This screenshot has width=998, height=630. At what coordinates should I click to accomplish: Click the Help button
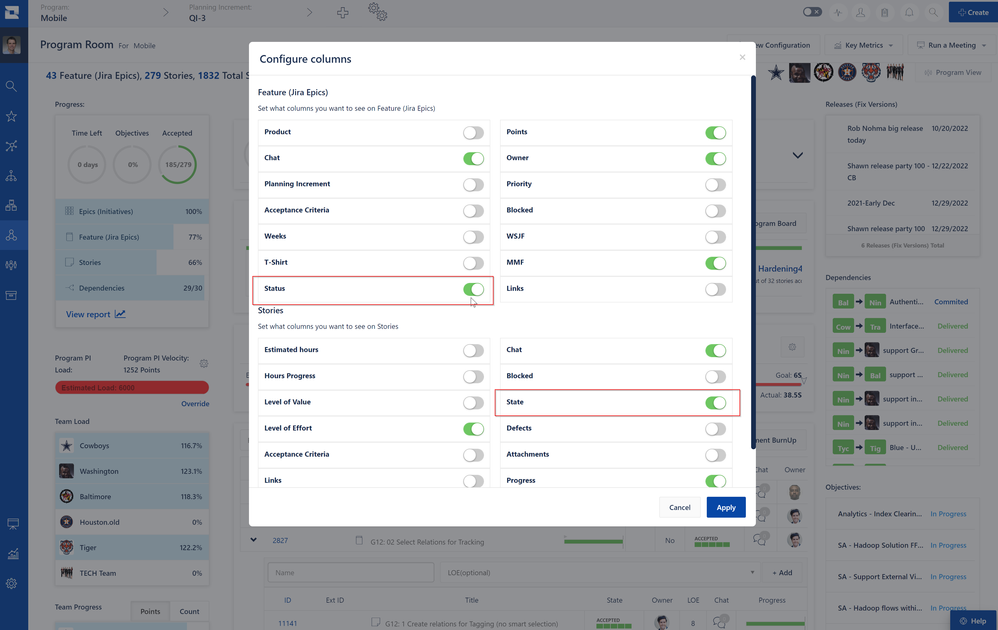973,620
